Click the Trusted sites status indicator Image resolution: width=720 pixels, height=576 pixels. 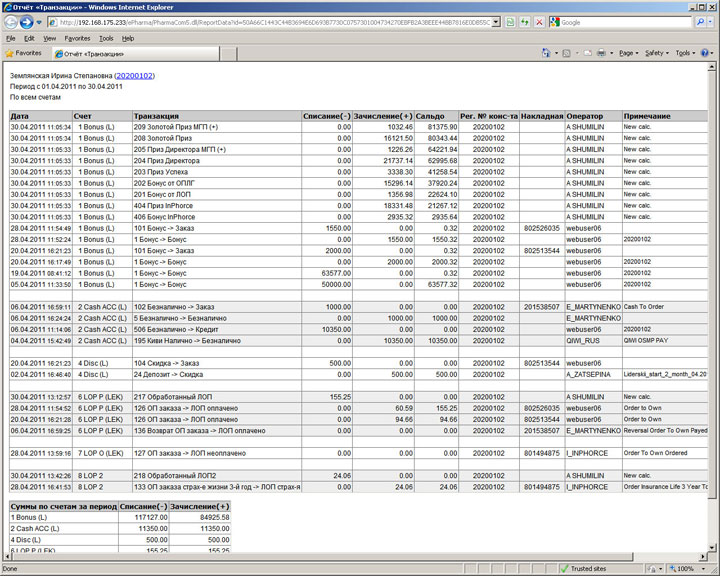(584, 569)
